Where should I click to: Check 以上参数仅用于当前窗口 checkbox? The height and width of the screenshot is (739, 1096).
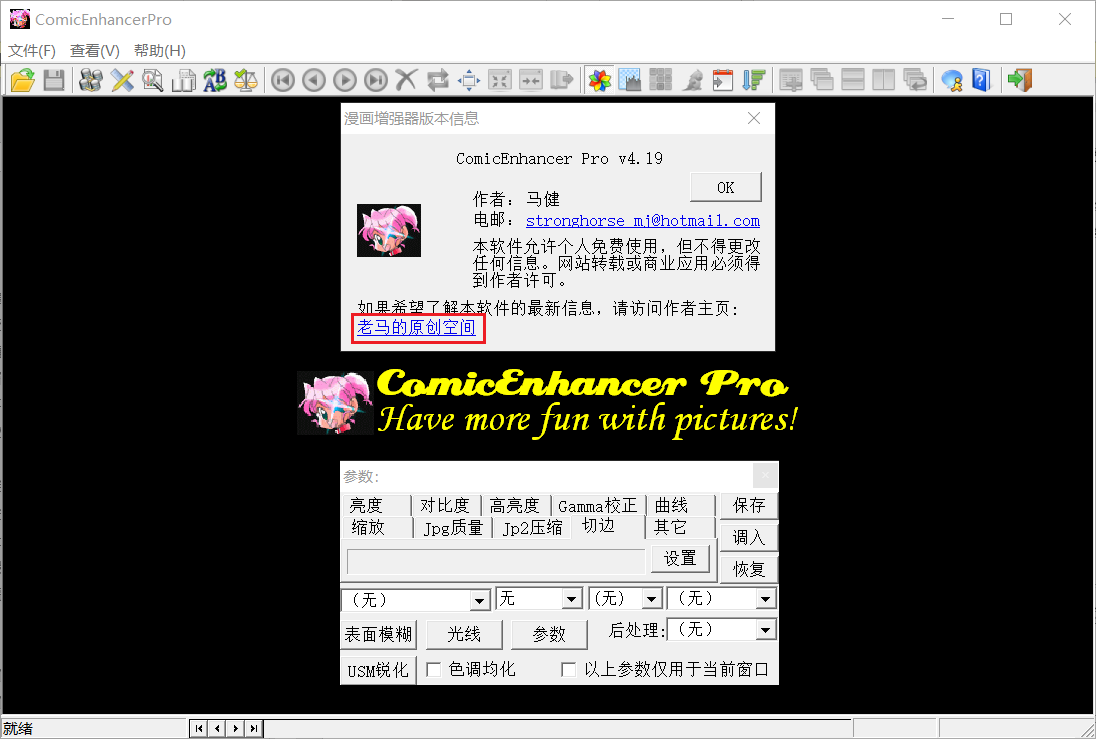click(x=568, y=670)
